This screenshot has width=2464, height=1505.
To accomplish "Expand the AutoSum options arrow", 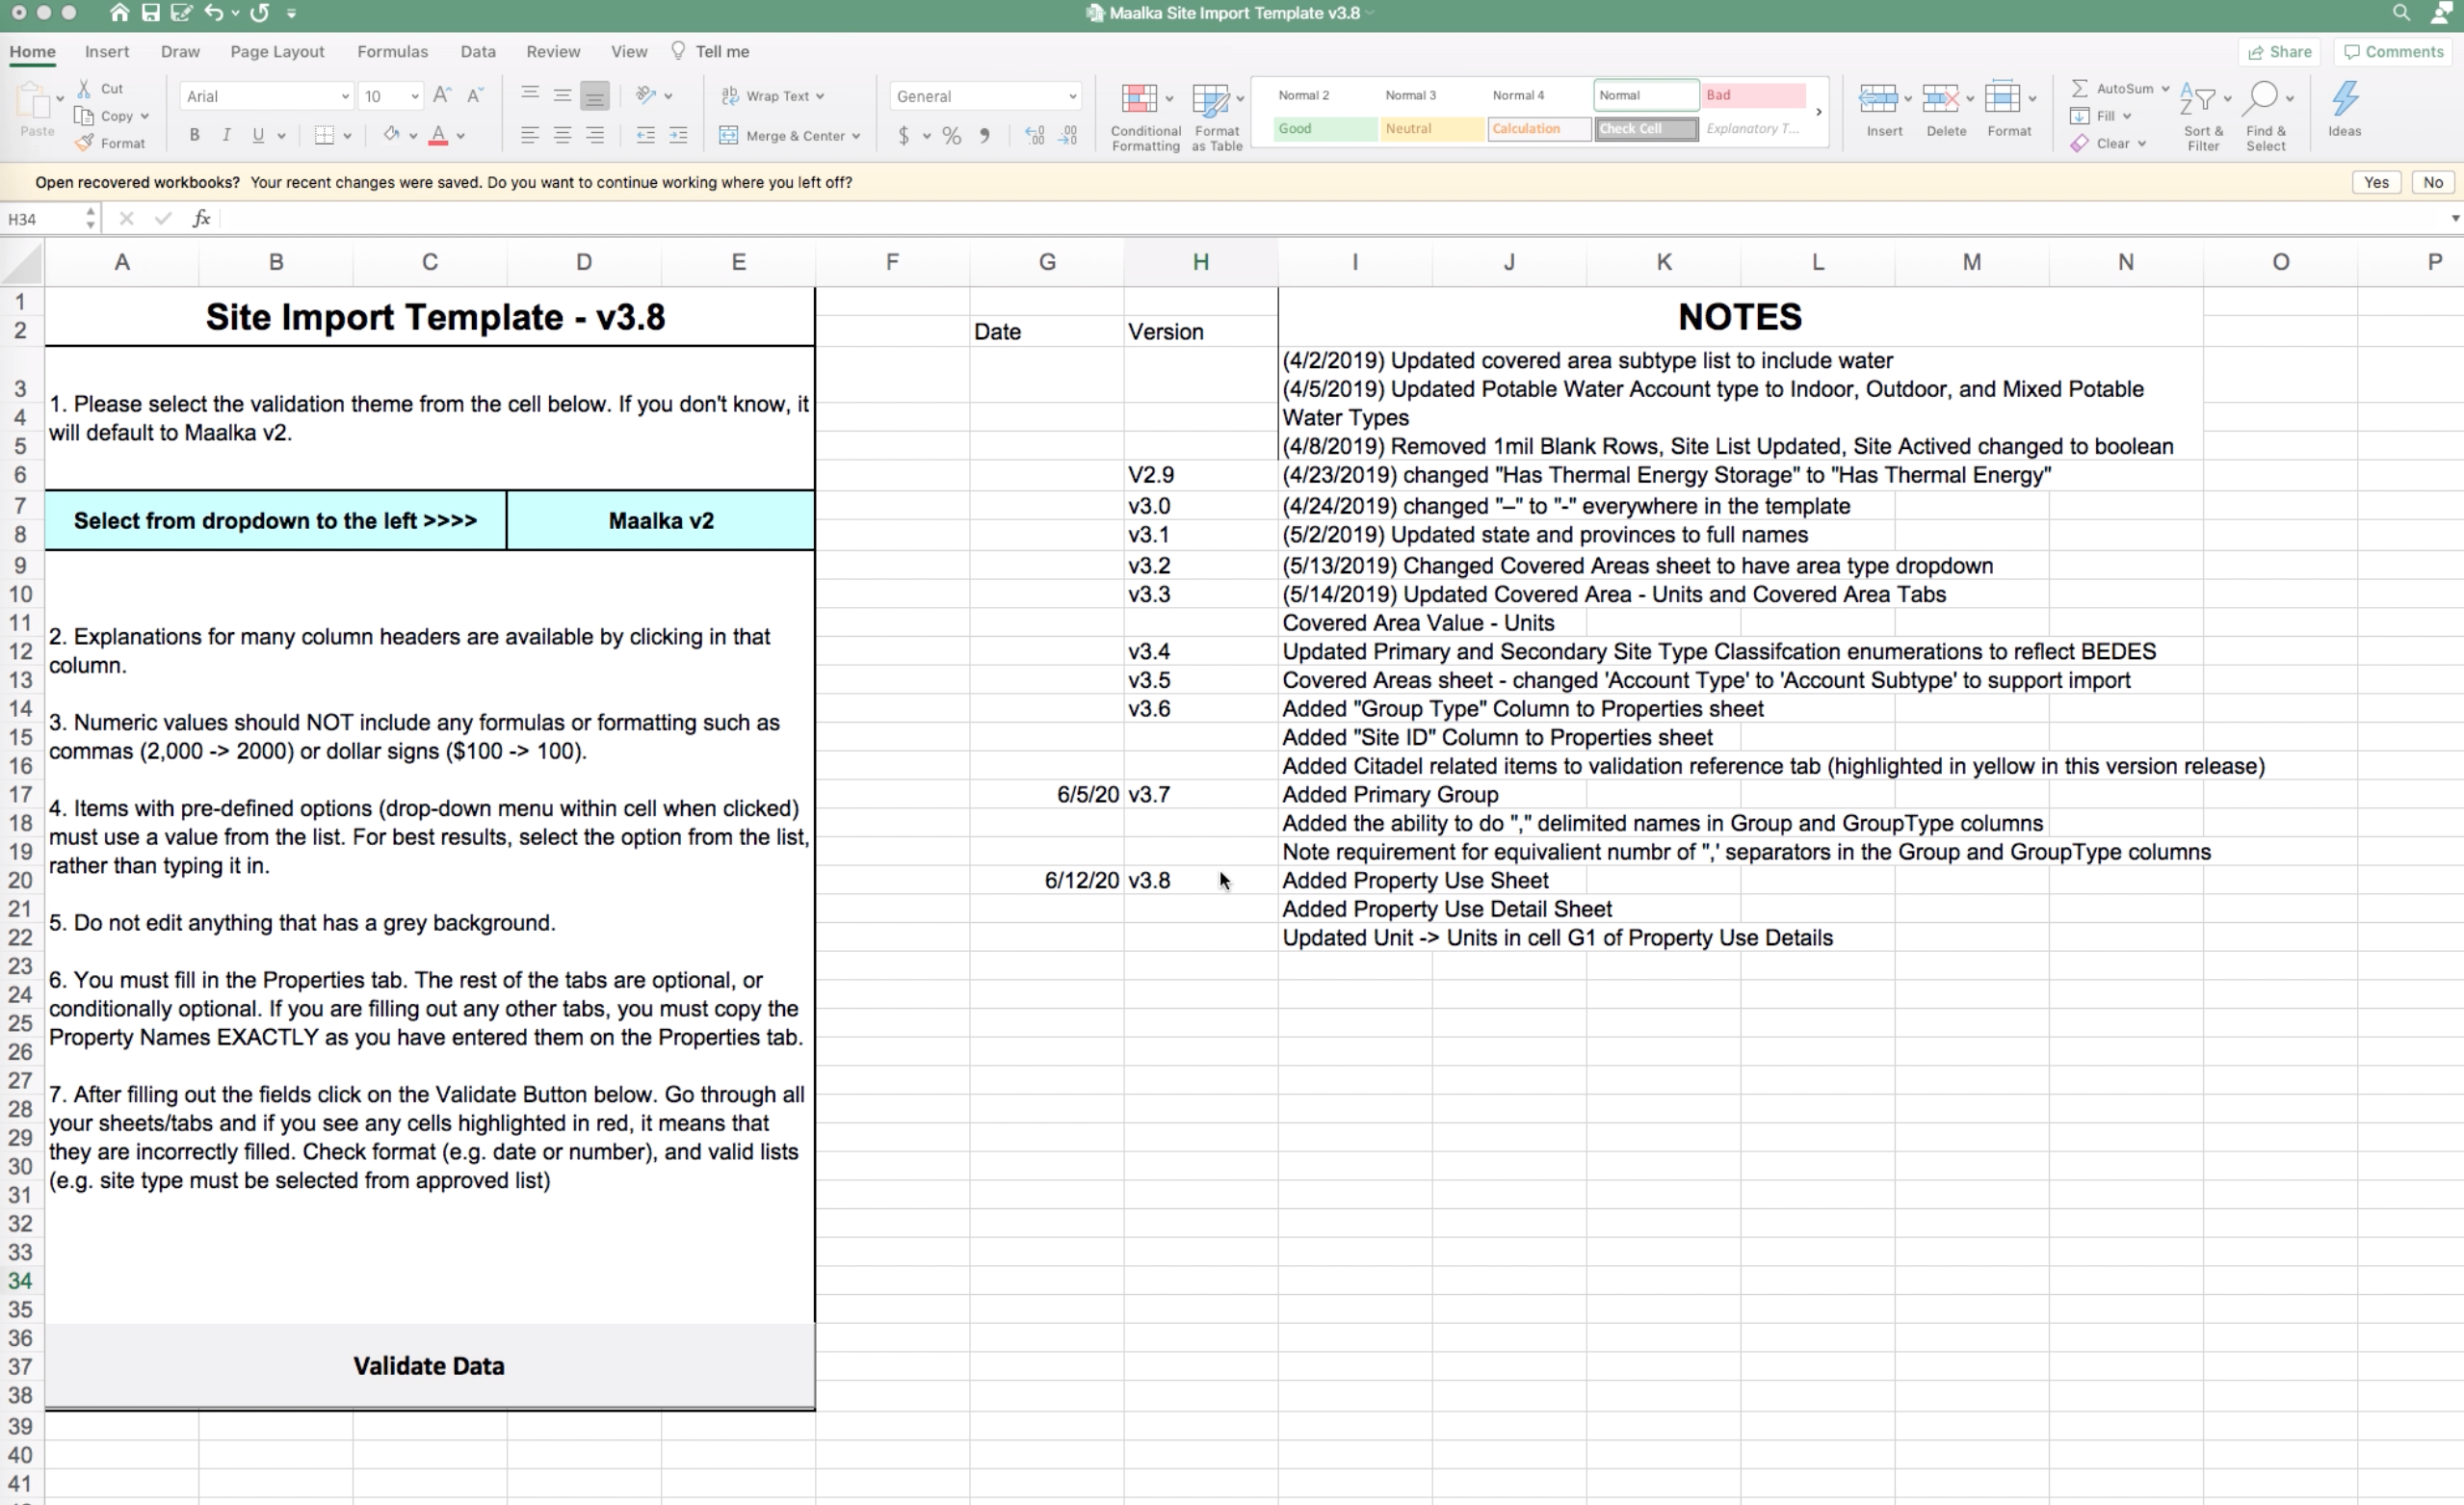I will coord(2165,89).
